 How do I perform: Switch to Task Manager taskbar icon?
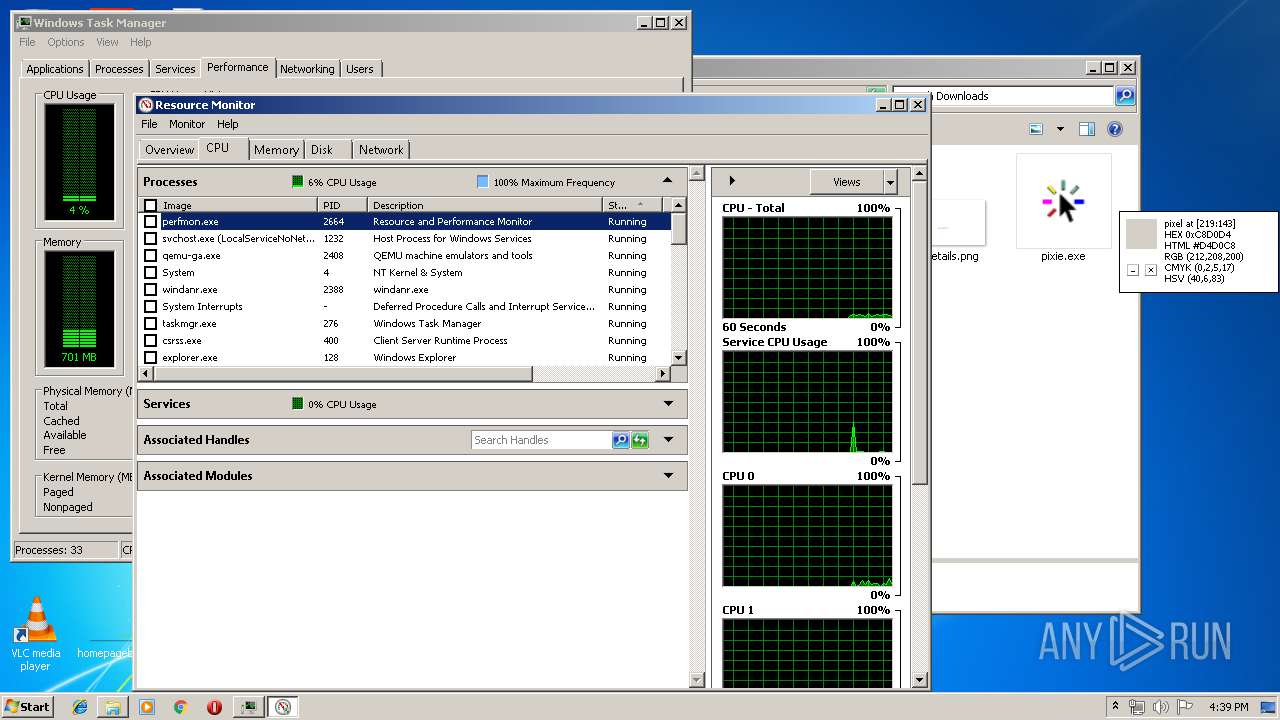pos(248,707)
